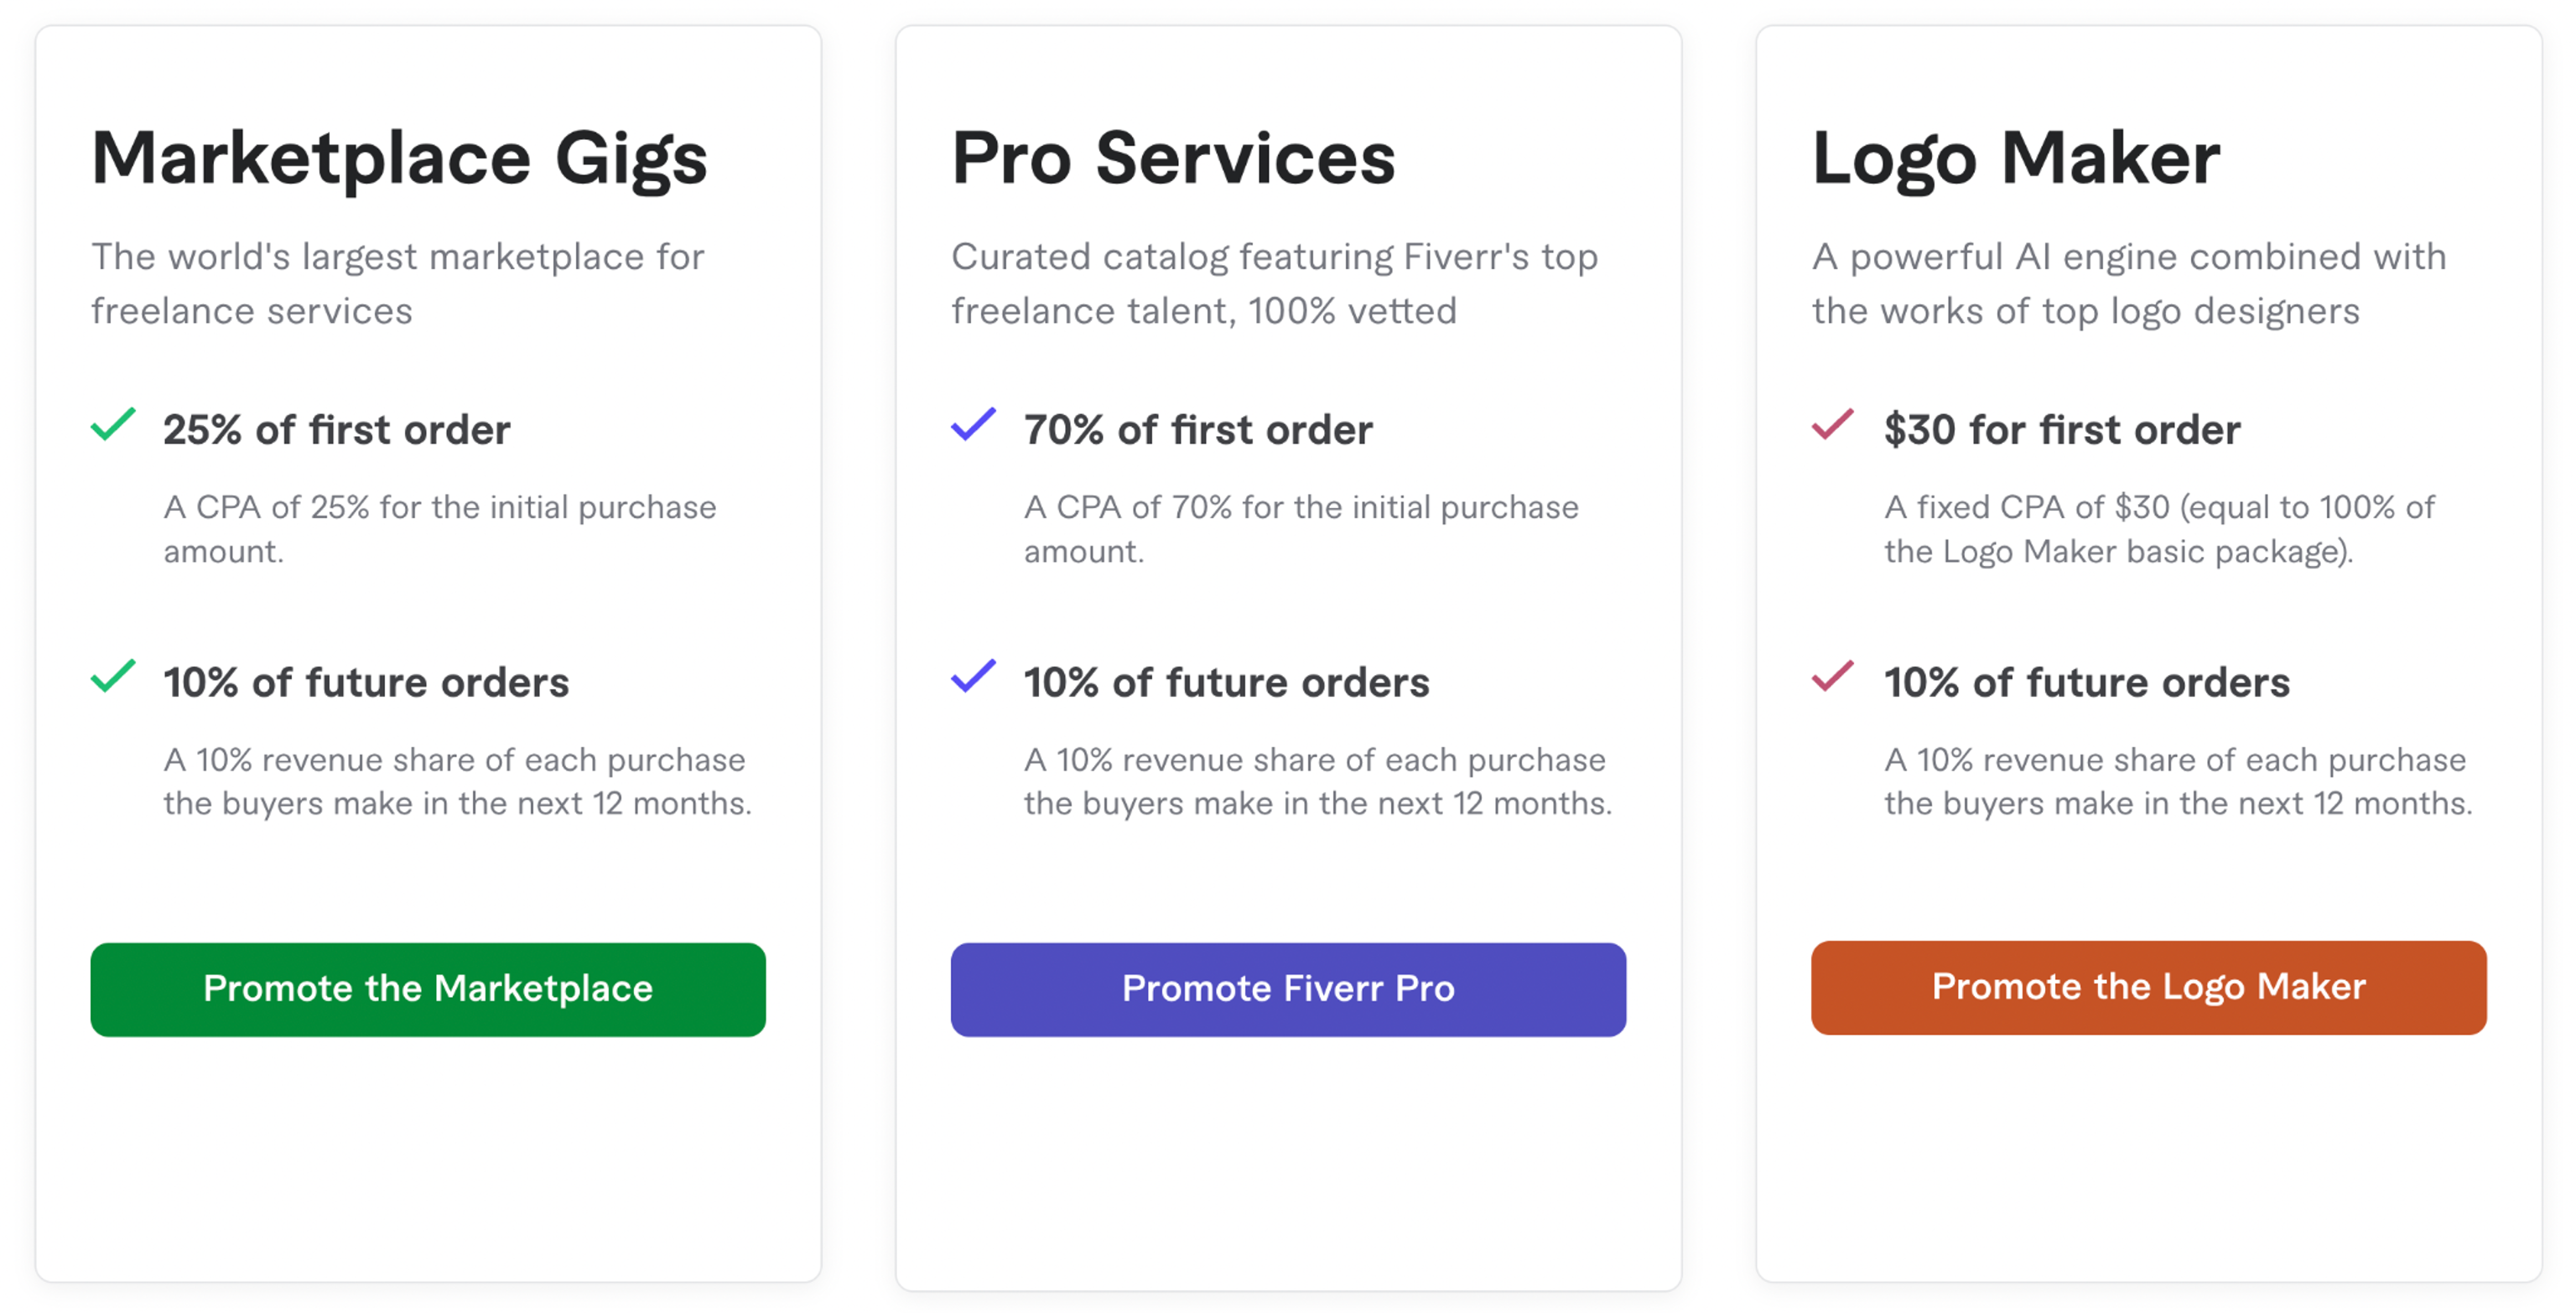Click purple checkmark beside Pro Services 10% future orders
The image size is (2576, 1313).
[x=973, y=677]
